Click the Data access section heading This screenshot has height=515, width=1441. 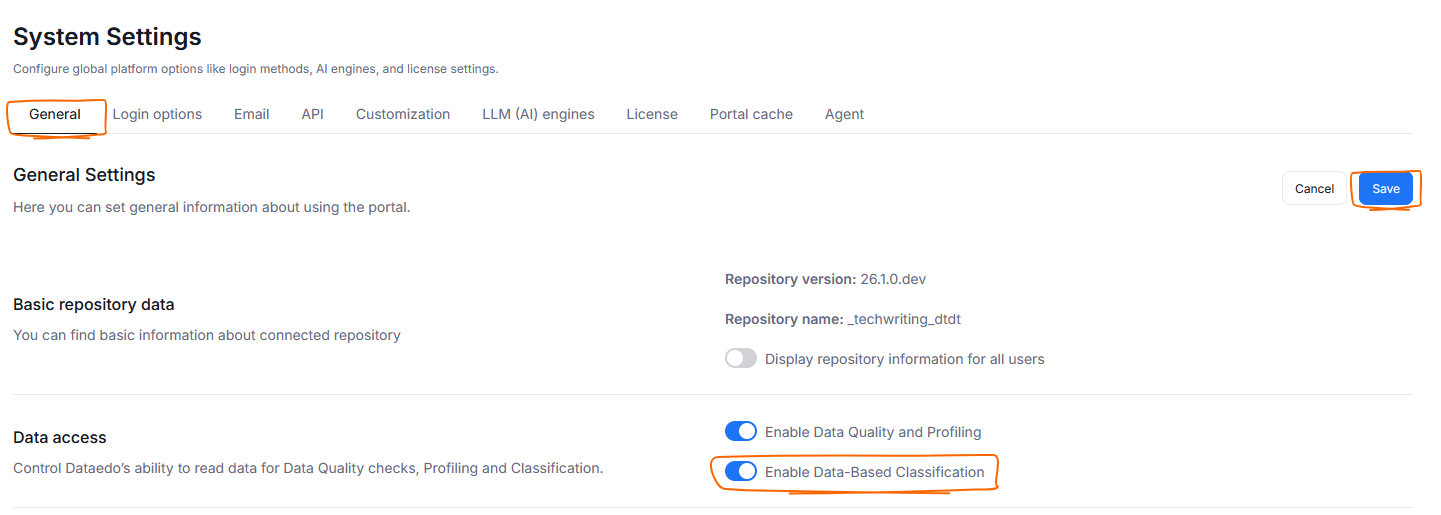tap(60, 437)
